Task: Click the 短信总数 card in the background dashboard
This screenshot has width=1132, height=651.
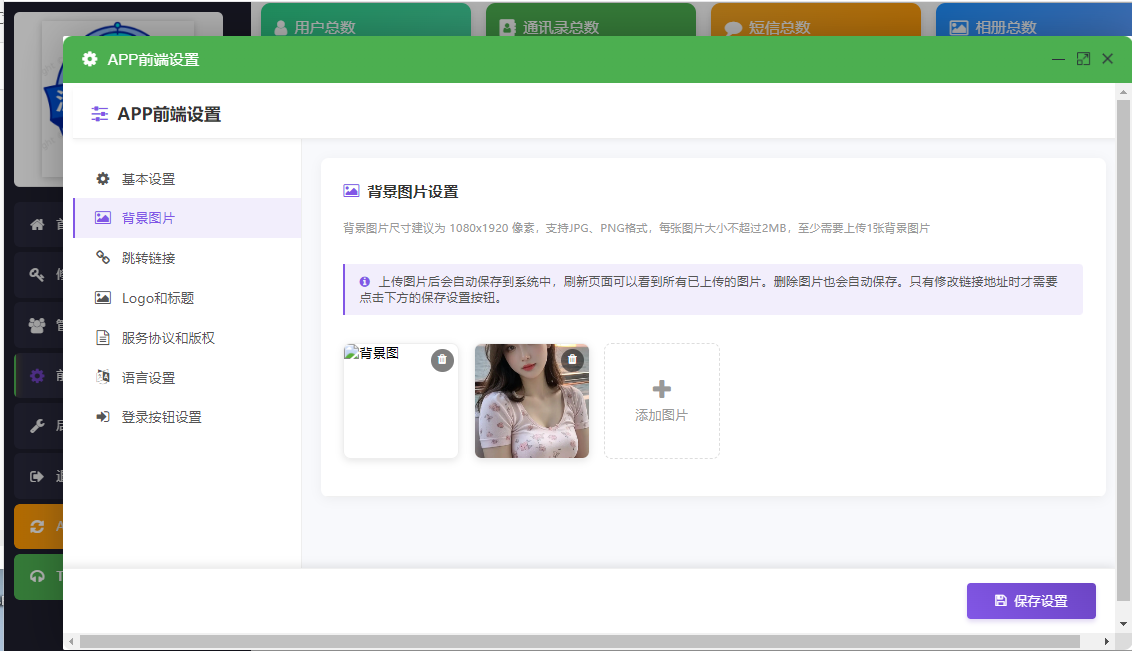Action: tap(816, 19)
